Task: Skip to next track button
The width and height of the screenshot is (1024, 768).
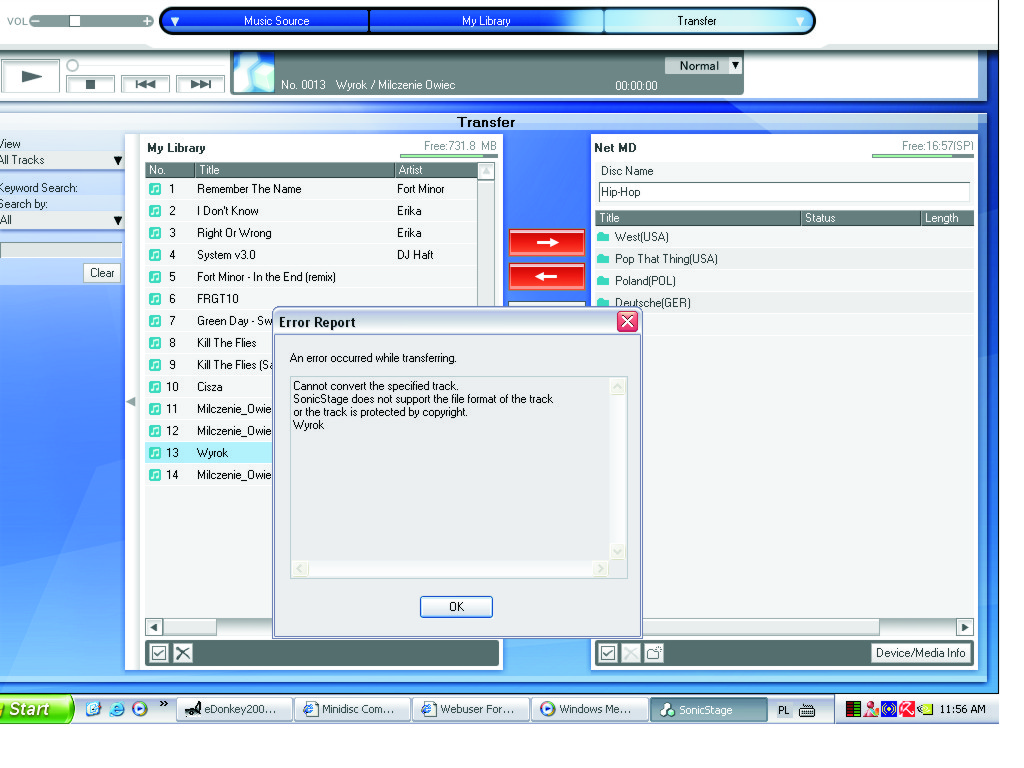Action: tap(200, 84)
